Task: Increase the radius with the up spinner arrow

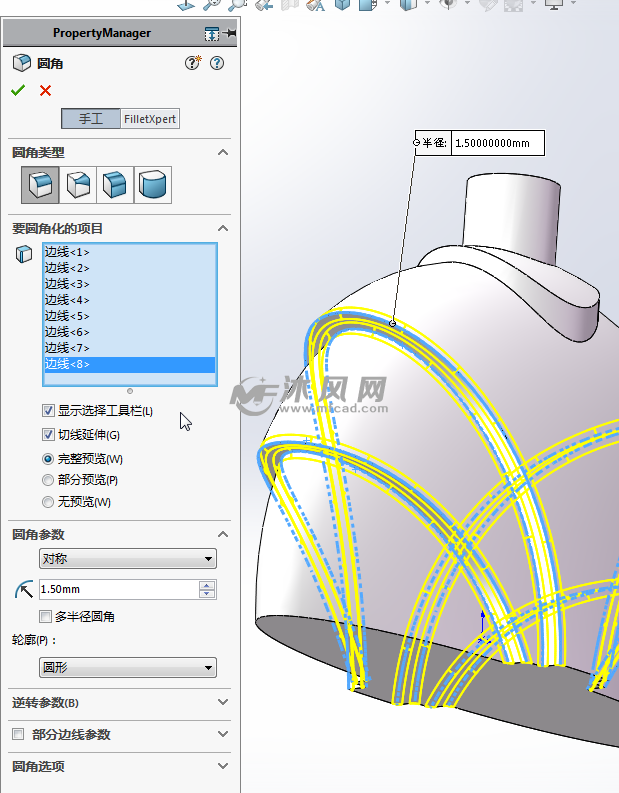Action: (207, 585)
